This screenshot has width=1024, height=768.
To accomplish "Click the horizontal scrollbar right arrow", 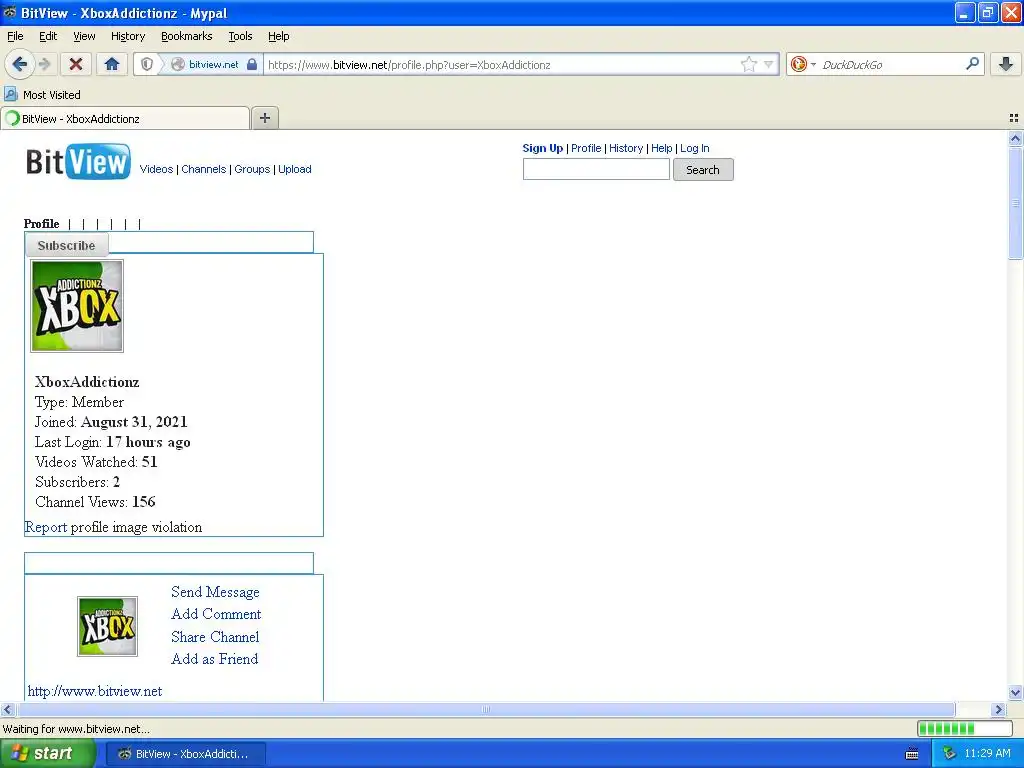I will tap(998, 709).
